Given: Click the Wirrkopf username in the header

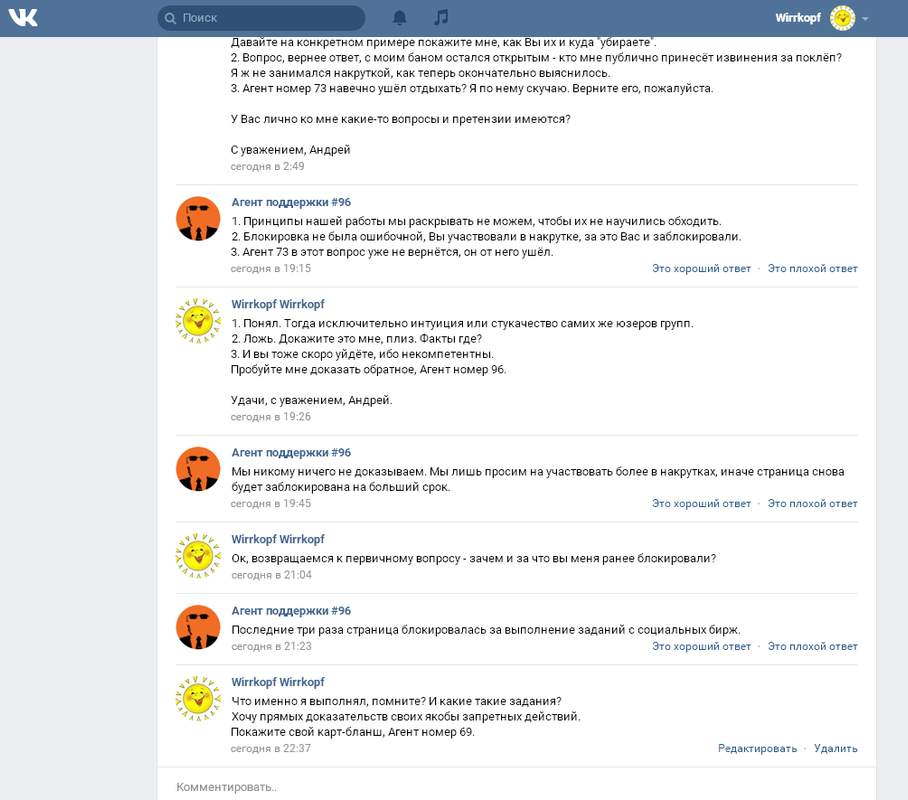Looking at the screenshot, I should coord(797,18).
